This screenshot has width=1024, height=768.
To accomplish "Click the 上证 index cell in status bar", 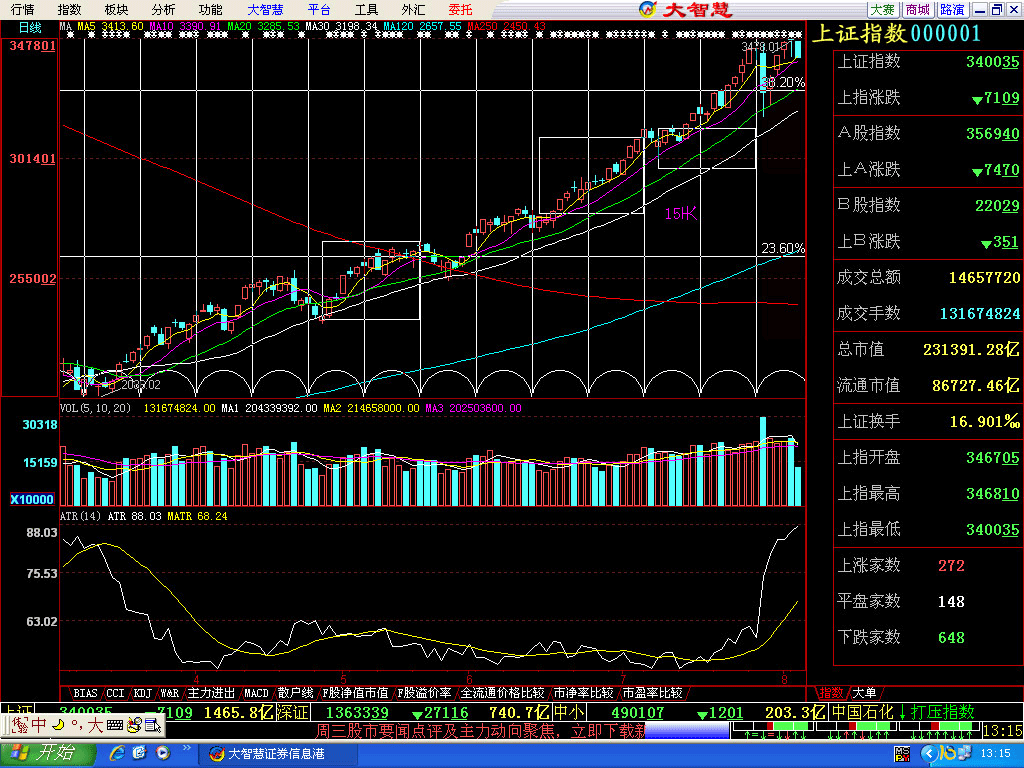I will [18, 710].
